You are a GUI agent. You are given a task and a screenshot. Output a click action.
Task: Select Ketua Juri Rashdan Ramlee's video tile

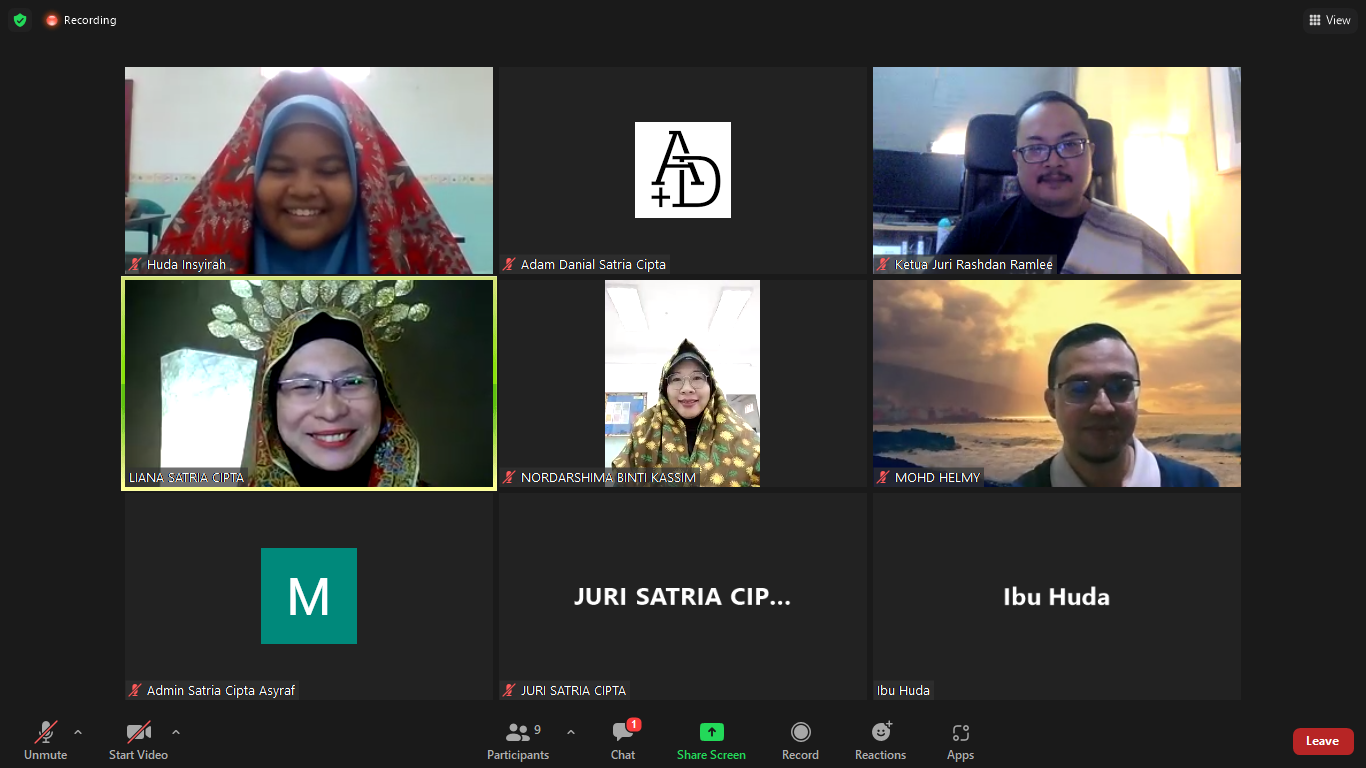click(x=1057, y=170)
